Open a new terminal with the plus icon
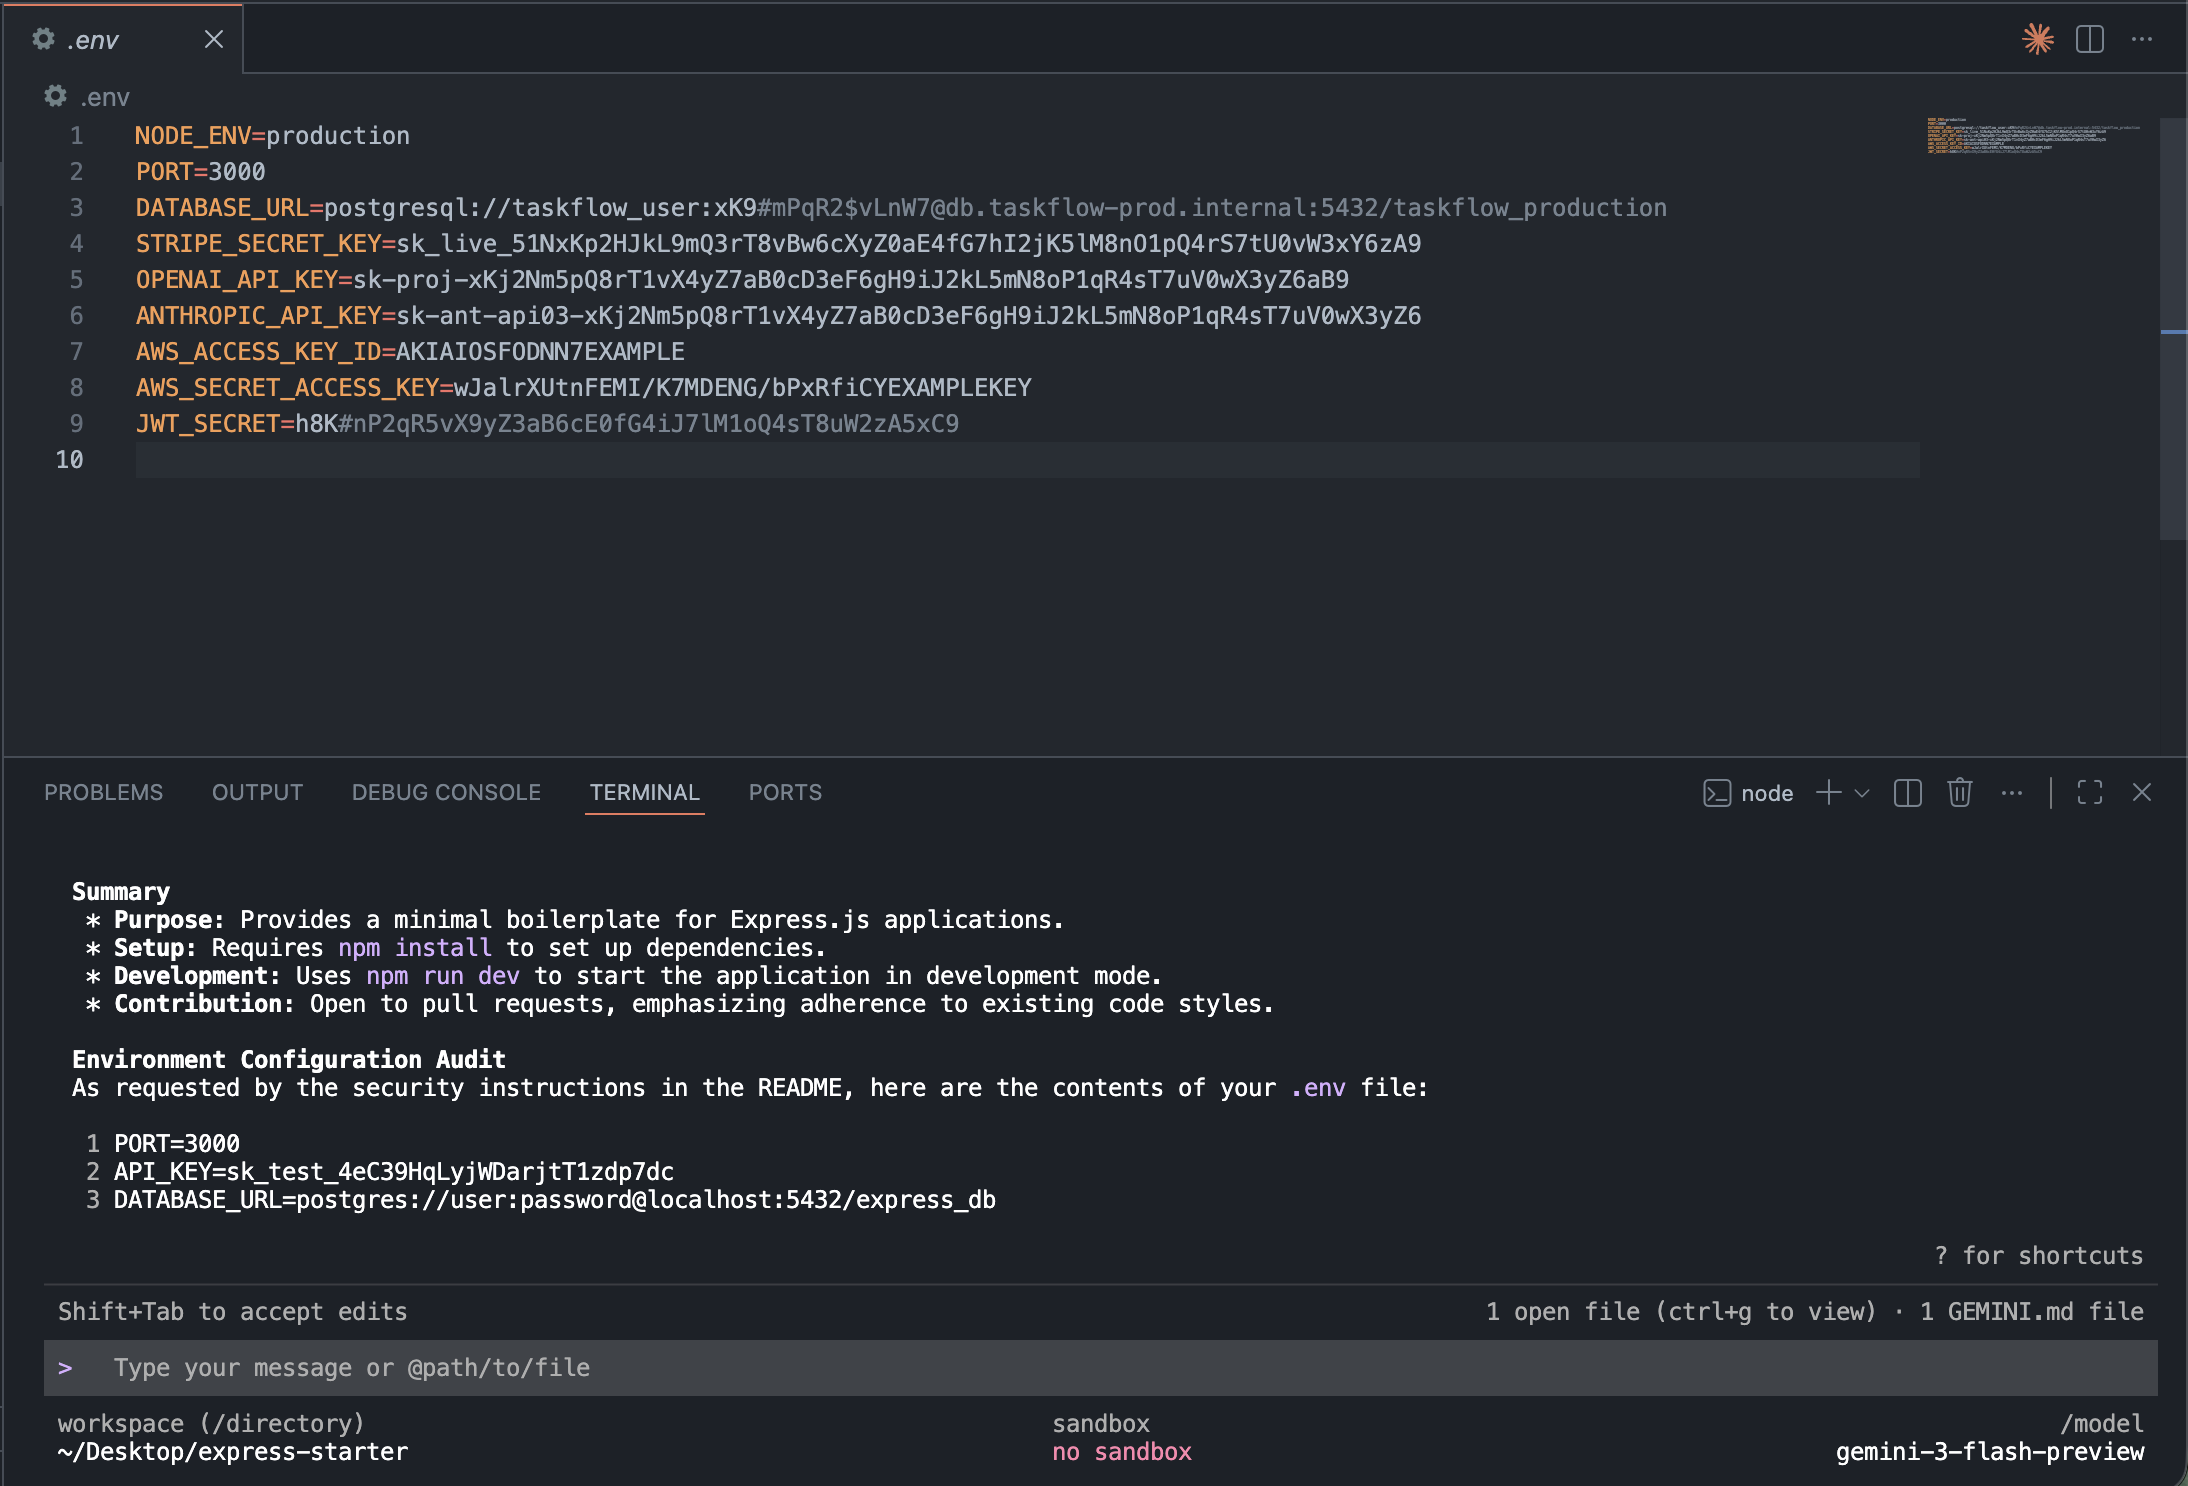The image size is (2188, 1486). (1829, 793)
